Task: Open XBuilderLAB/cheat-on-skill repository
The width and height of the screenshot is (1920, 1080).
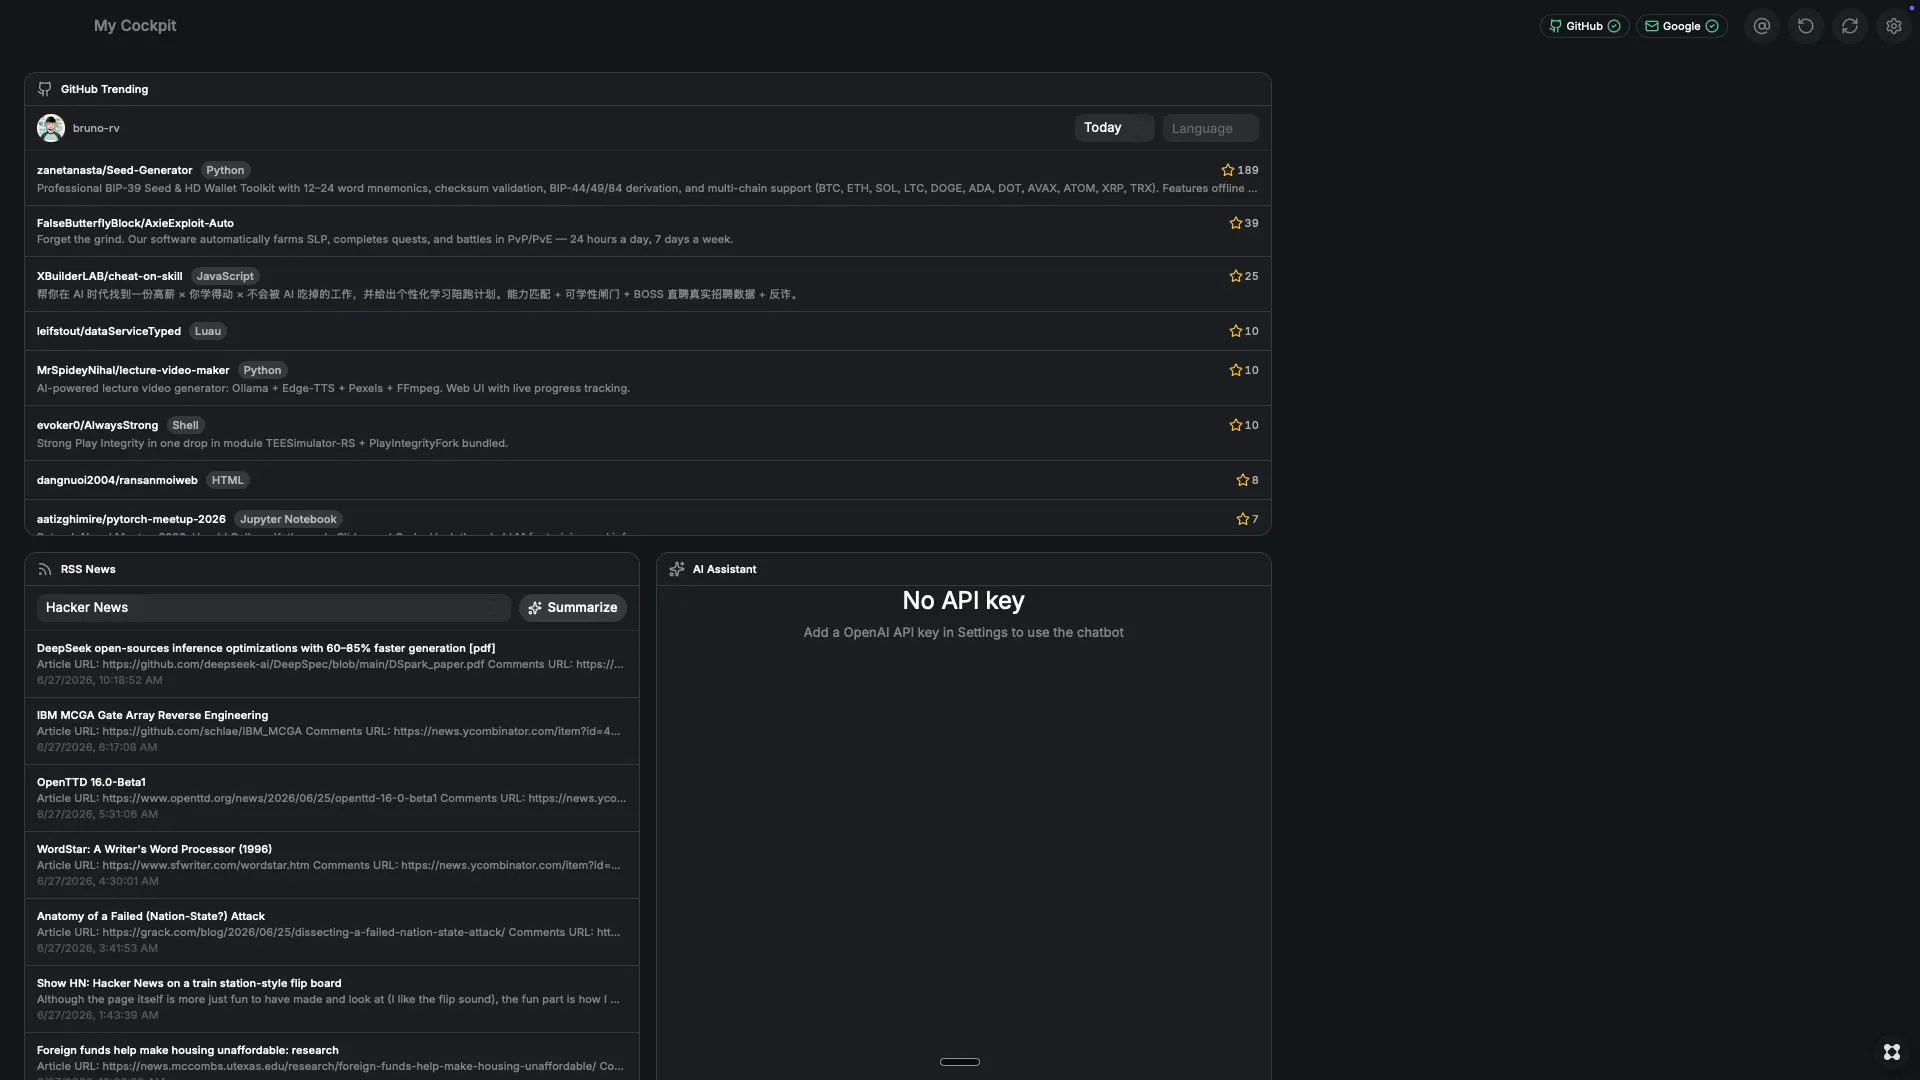Action: [109, 276]
